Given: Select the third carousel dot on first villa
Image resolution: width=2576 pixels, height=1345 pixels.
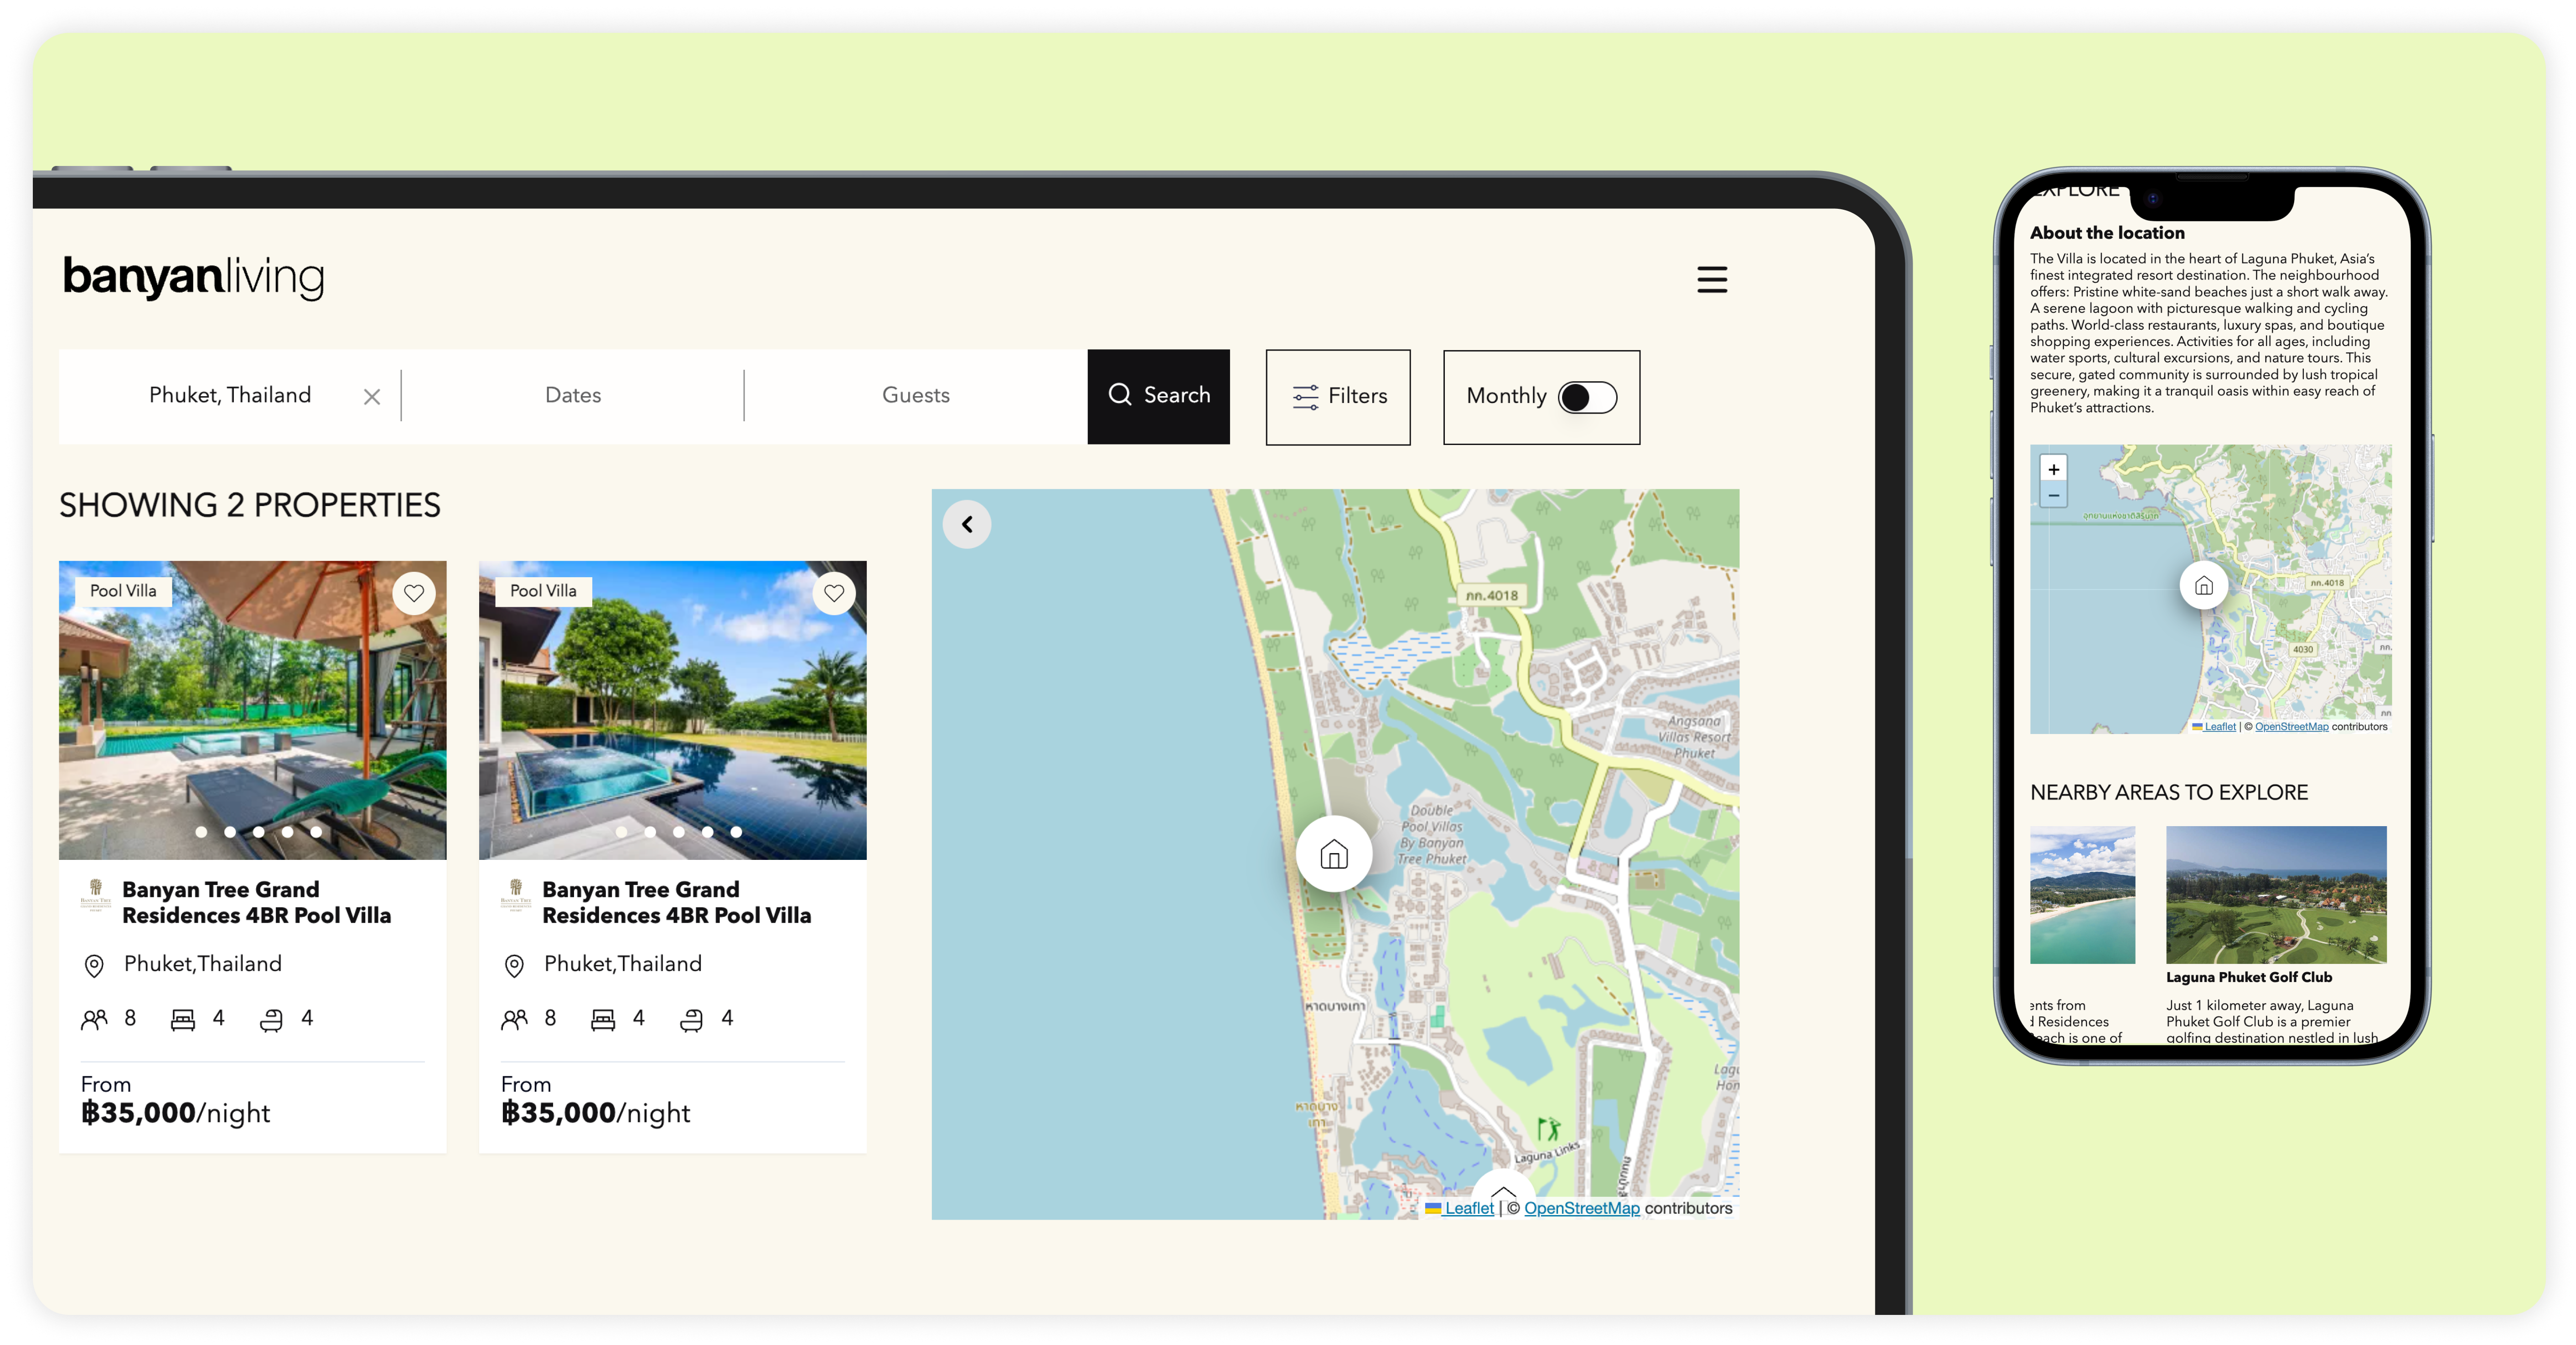Looking at the screenshot, I should [x=258, y=832].
